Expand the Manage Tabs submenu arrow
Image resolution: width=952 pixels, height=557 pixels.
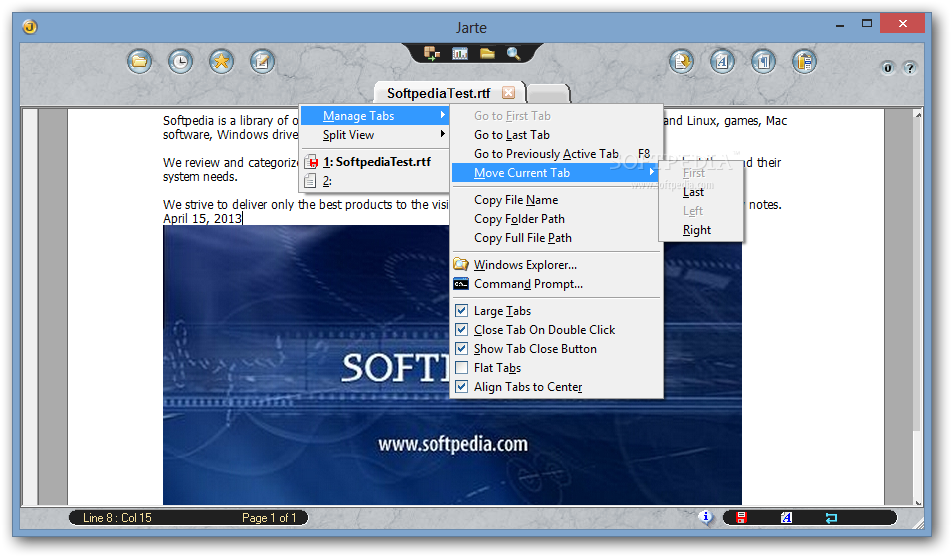coord(443,115)
